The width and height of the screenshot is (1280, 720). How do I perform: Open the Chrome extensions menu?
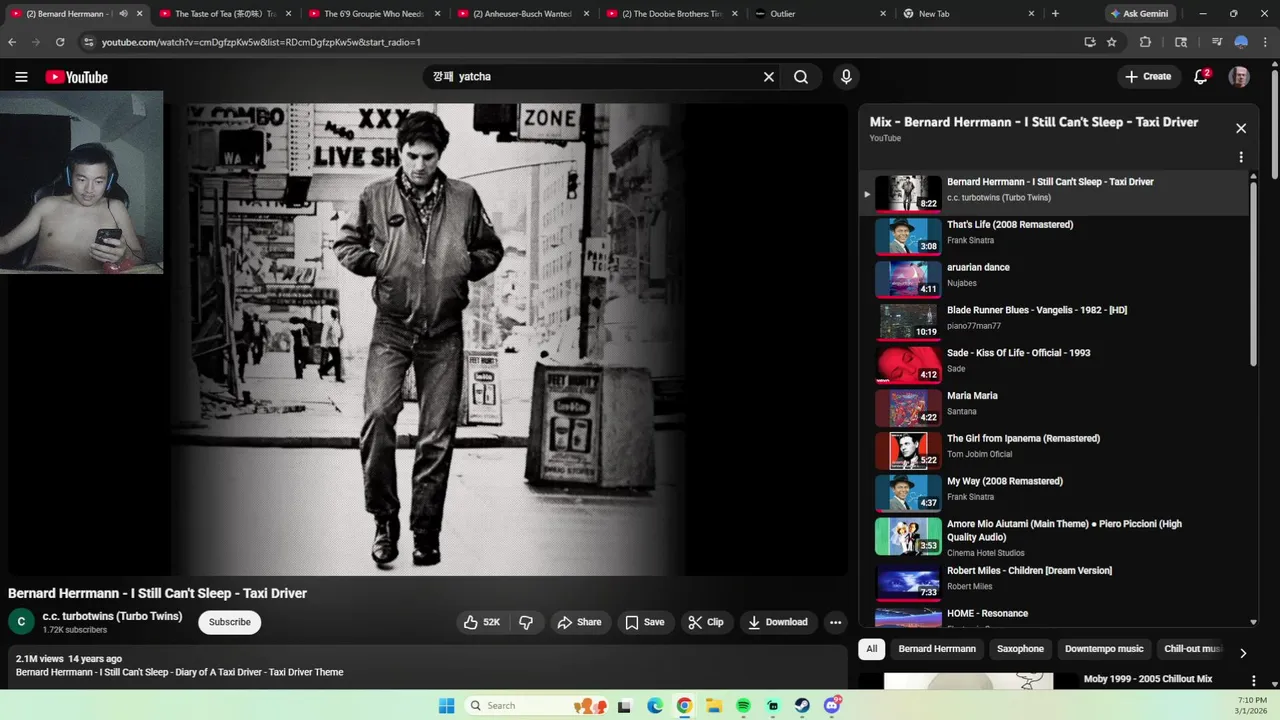coord(1145,42)
